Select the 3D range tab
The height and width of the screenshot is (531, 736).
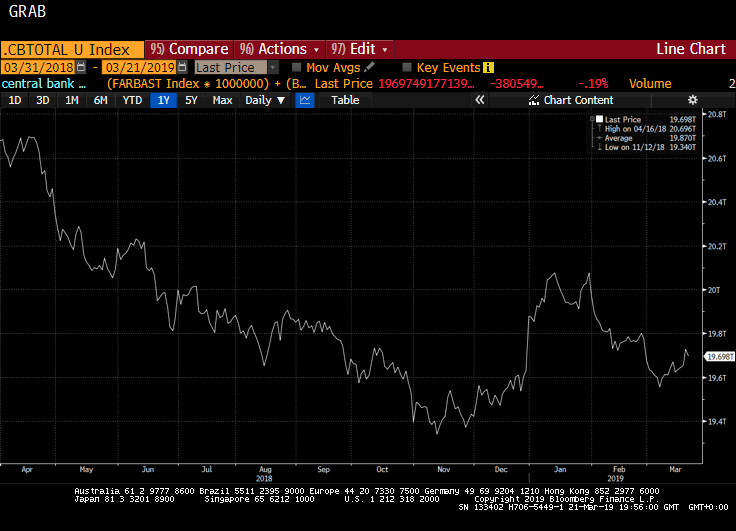click(43, 100)
